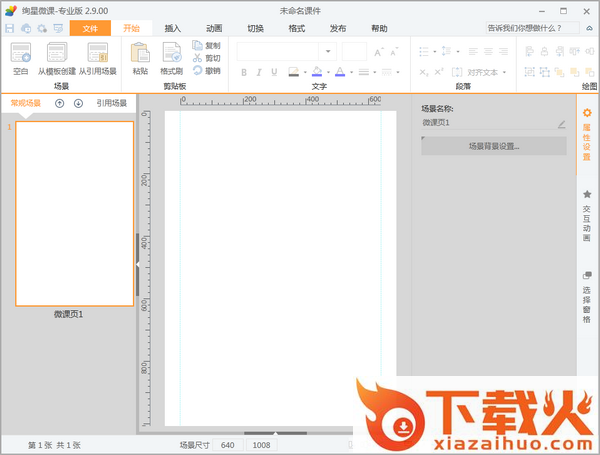Click the Paste (粘贴) icon

[x=140, y=59]
